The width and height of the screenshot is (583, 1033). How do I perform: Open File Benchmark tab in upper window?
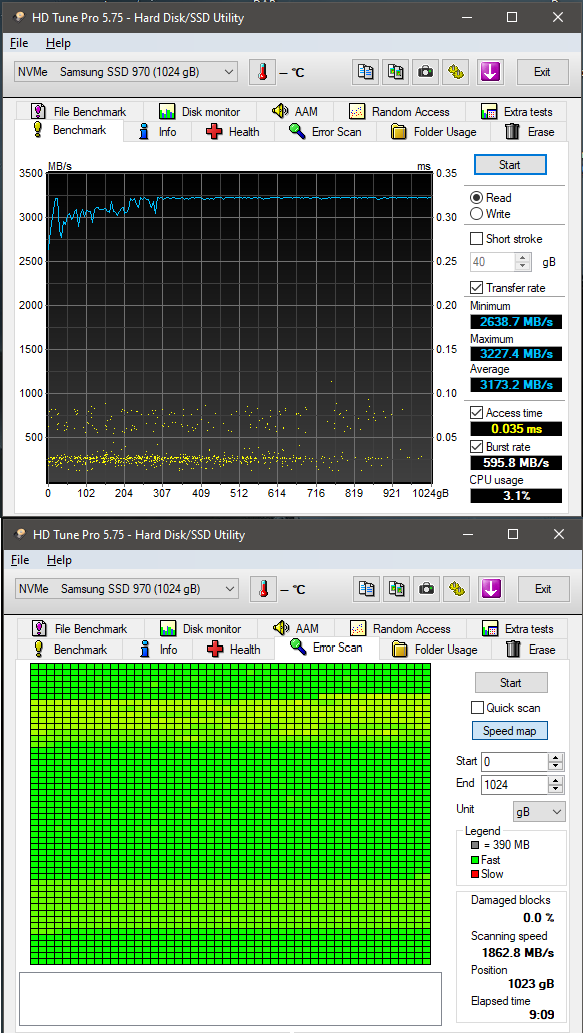pos(78,111)
